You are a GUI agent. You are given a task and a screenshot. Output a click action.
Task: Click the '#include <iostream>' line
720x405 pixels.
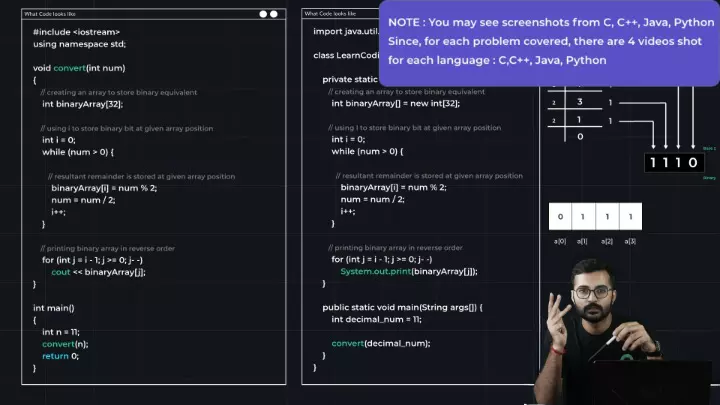pos(72,32)
